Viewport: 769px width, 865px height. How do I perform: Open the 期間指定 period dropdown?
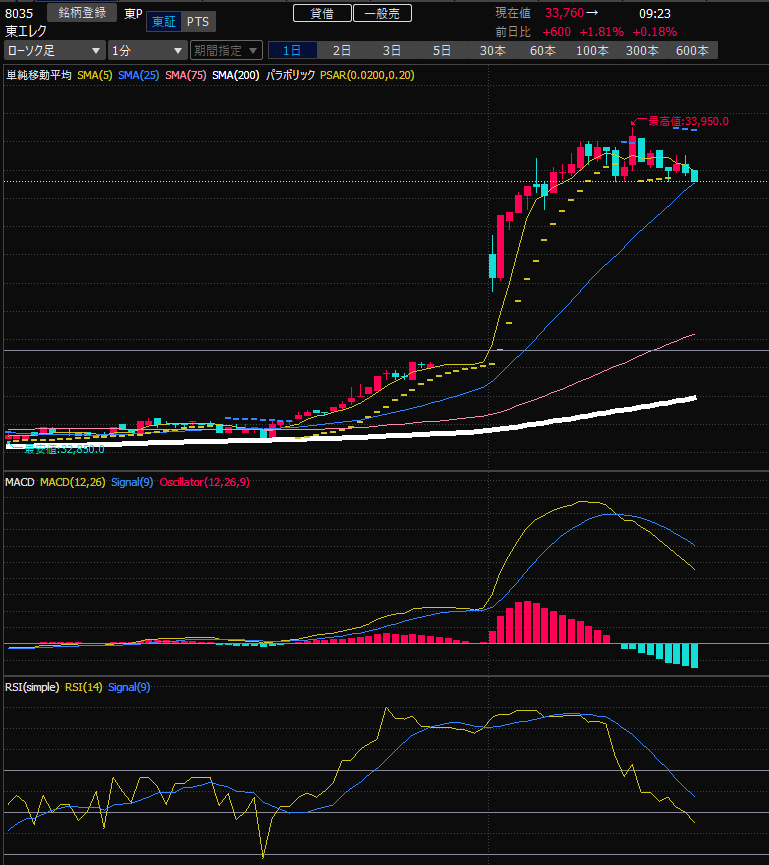point(226,50)
